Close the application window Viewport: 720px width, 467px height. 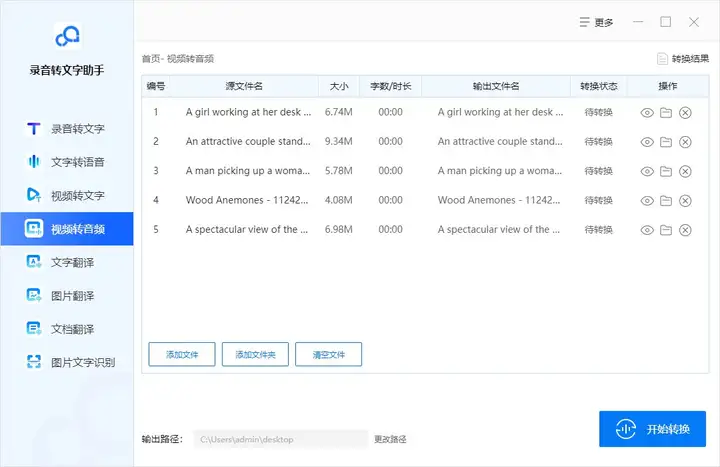694,22
